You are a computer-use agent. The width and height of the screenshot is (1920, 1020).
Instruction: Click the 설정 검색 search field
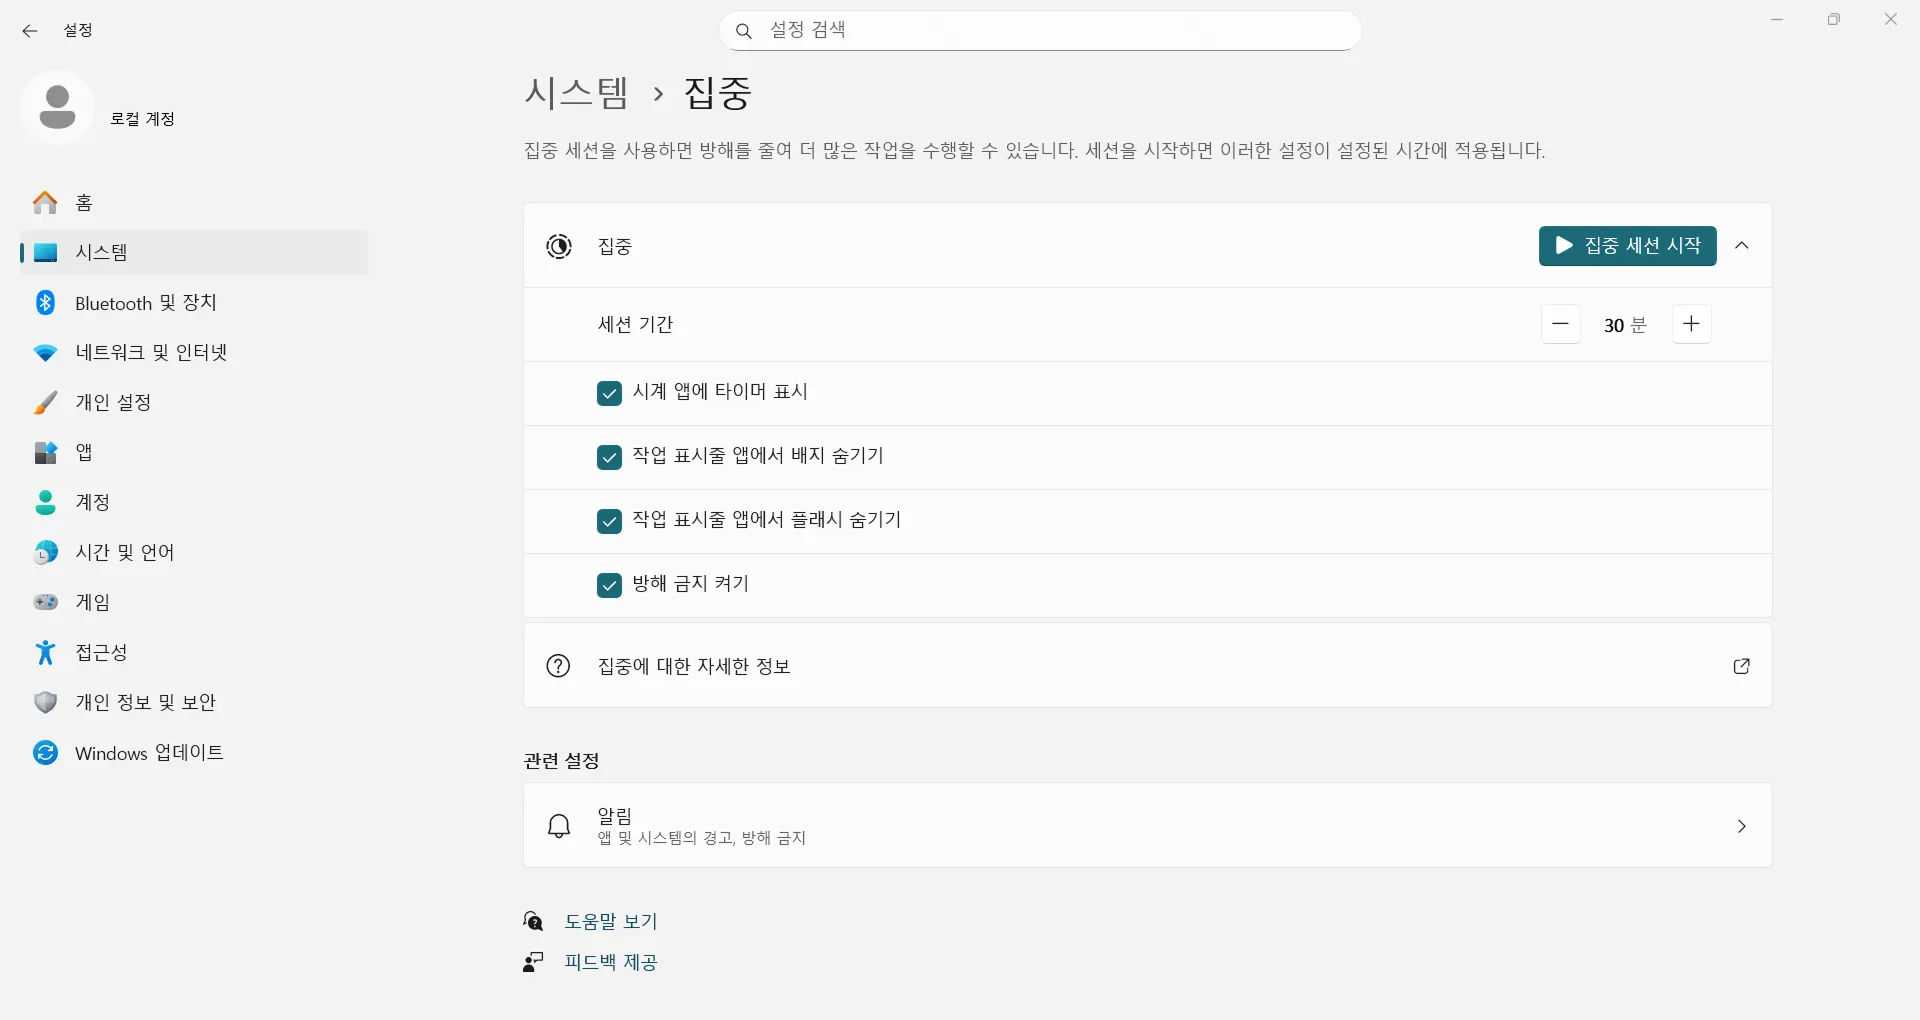pos(1040,30)
